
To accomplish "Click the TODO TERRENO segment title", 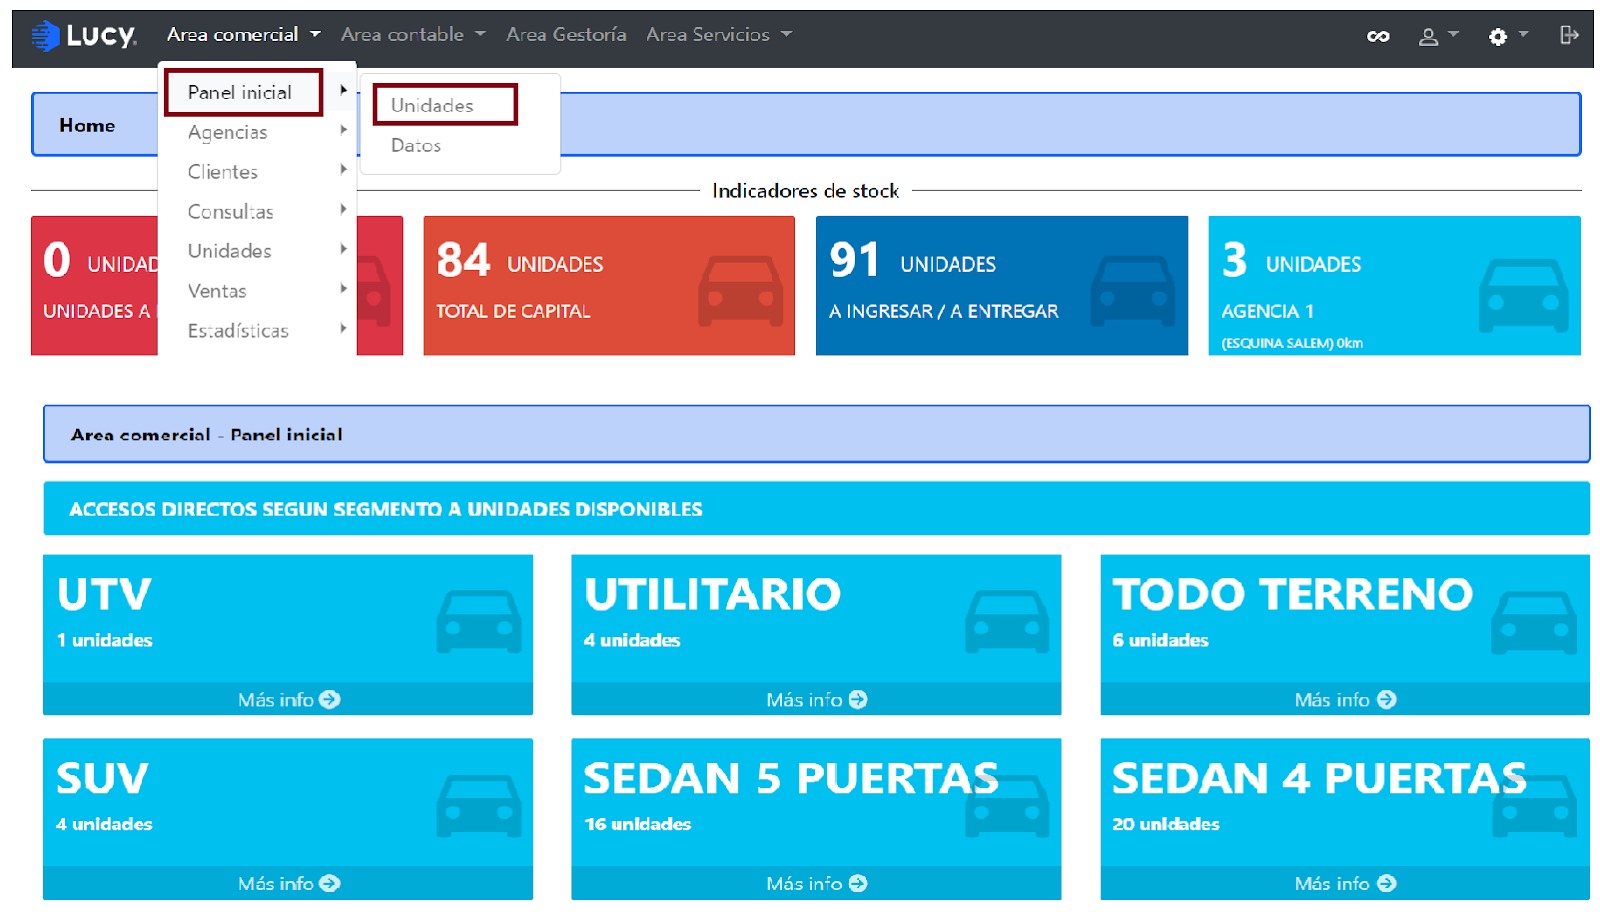I will click(1292, 595).
